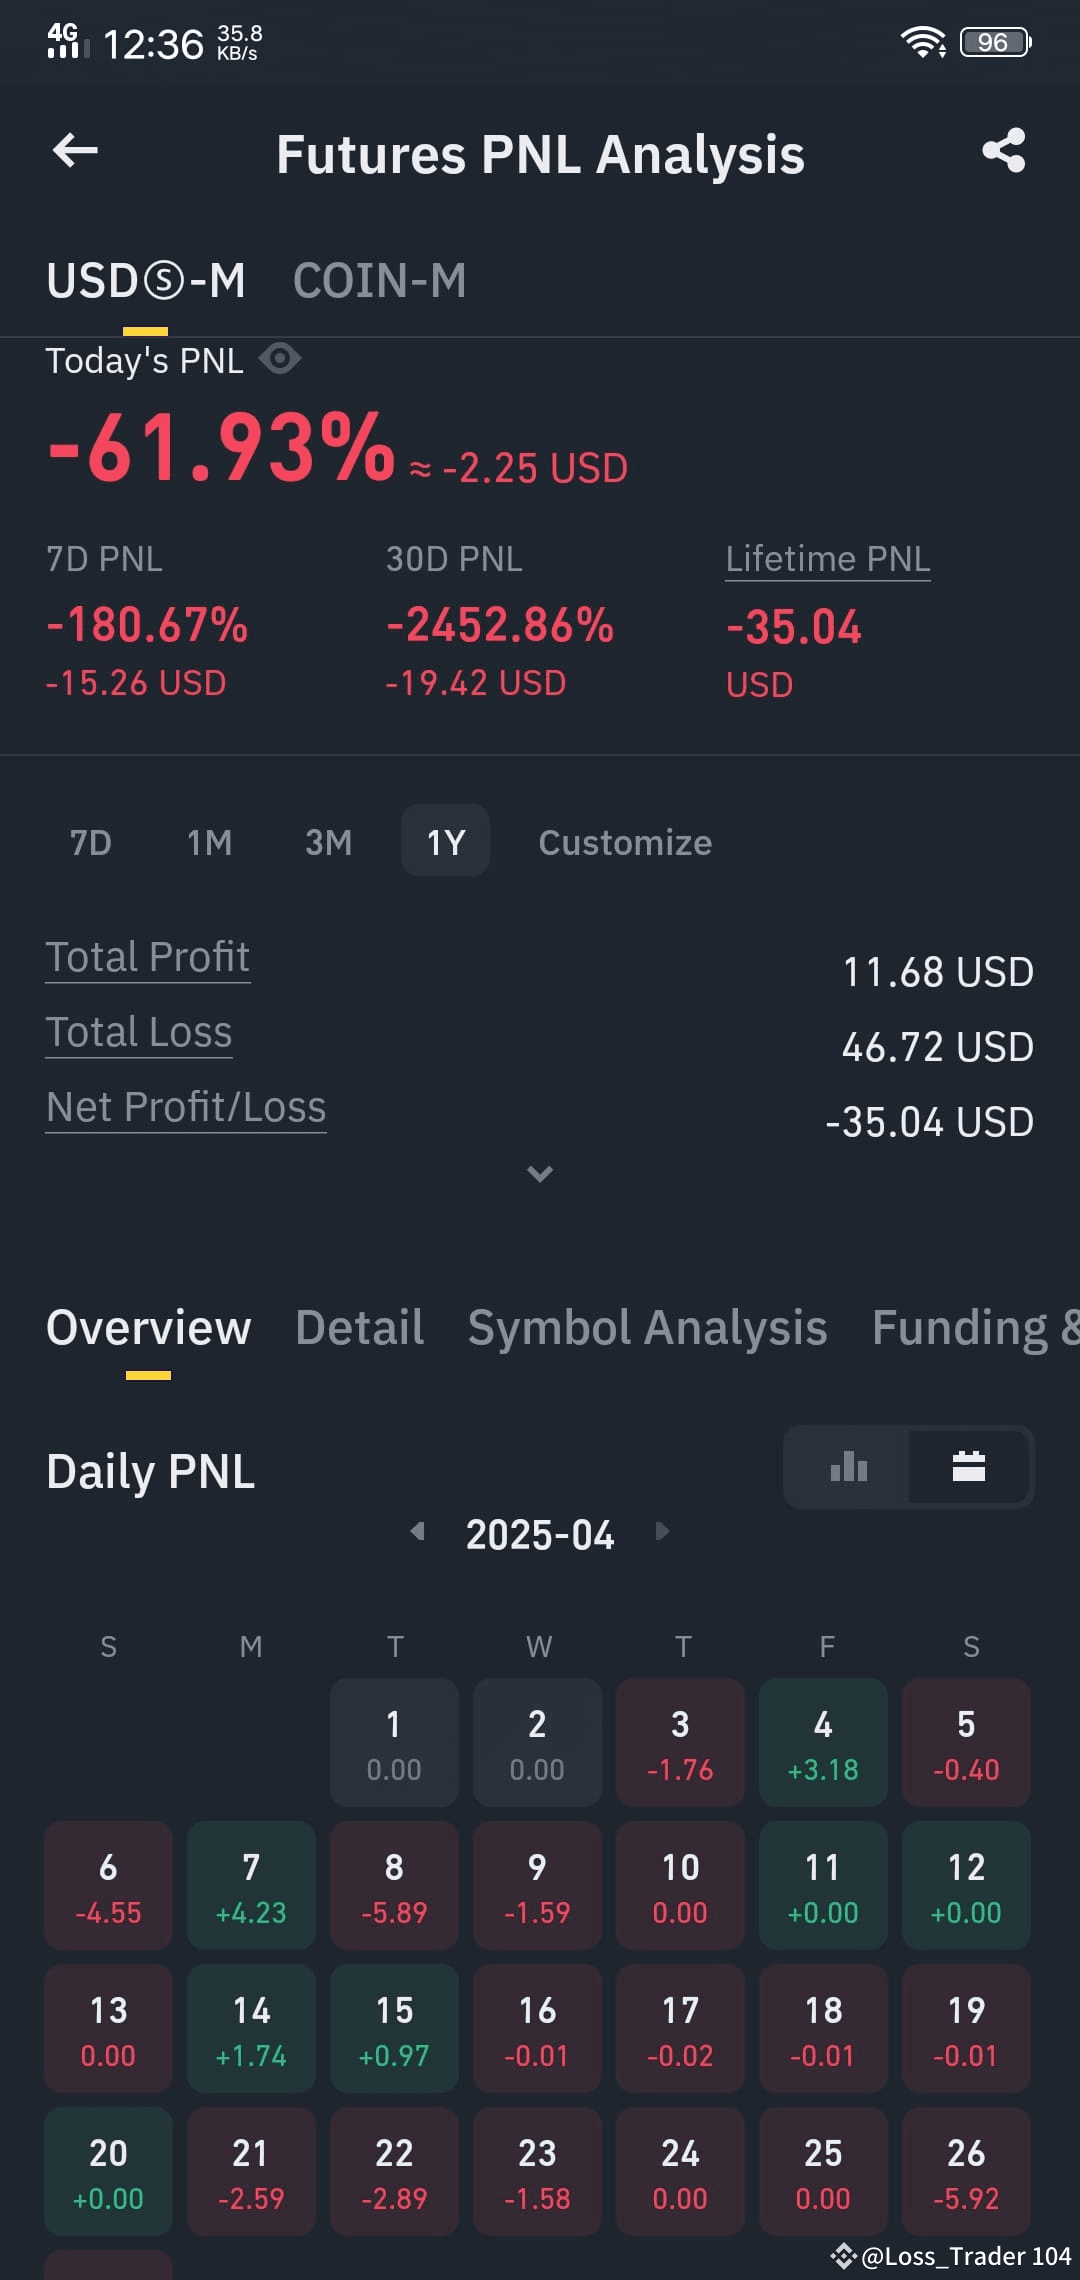Switch Daily PNL to bar chart view
The image size is (1080, 2280).
coord(848,1467)
